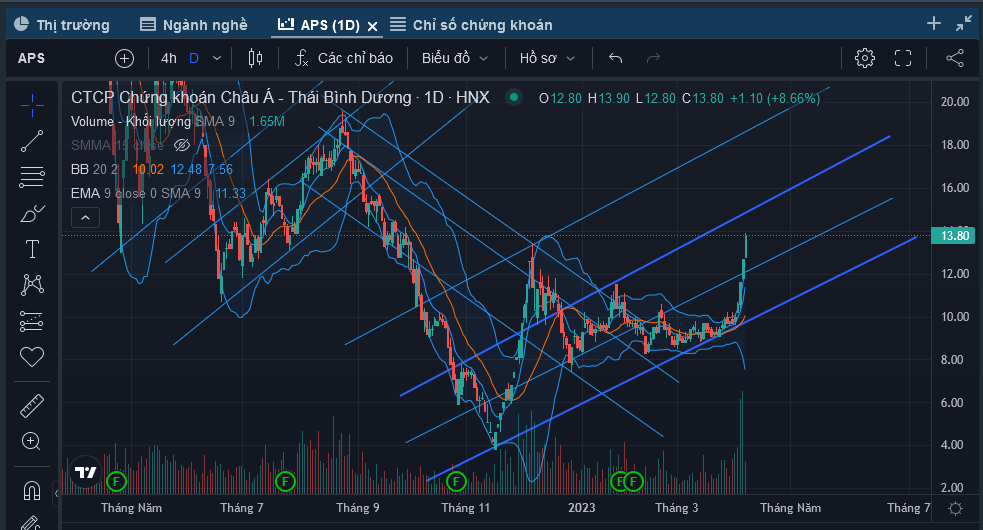
Task: Open the Chỉ số chứng khoán tab
Action: [x=471, y=24]
